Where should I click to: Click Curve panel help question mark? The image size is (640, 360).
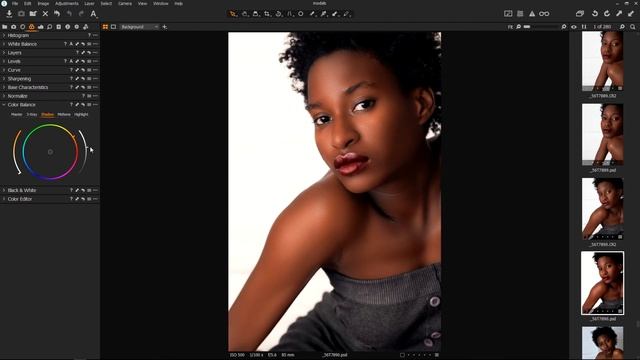pyautogui.click(x=71, y=70)
